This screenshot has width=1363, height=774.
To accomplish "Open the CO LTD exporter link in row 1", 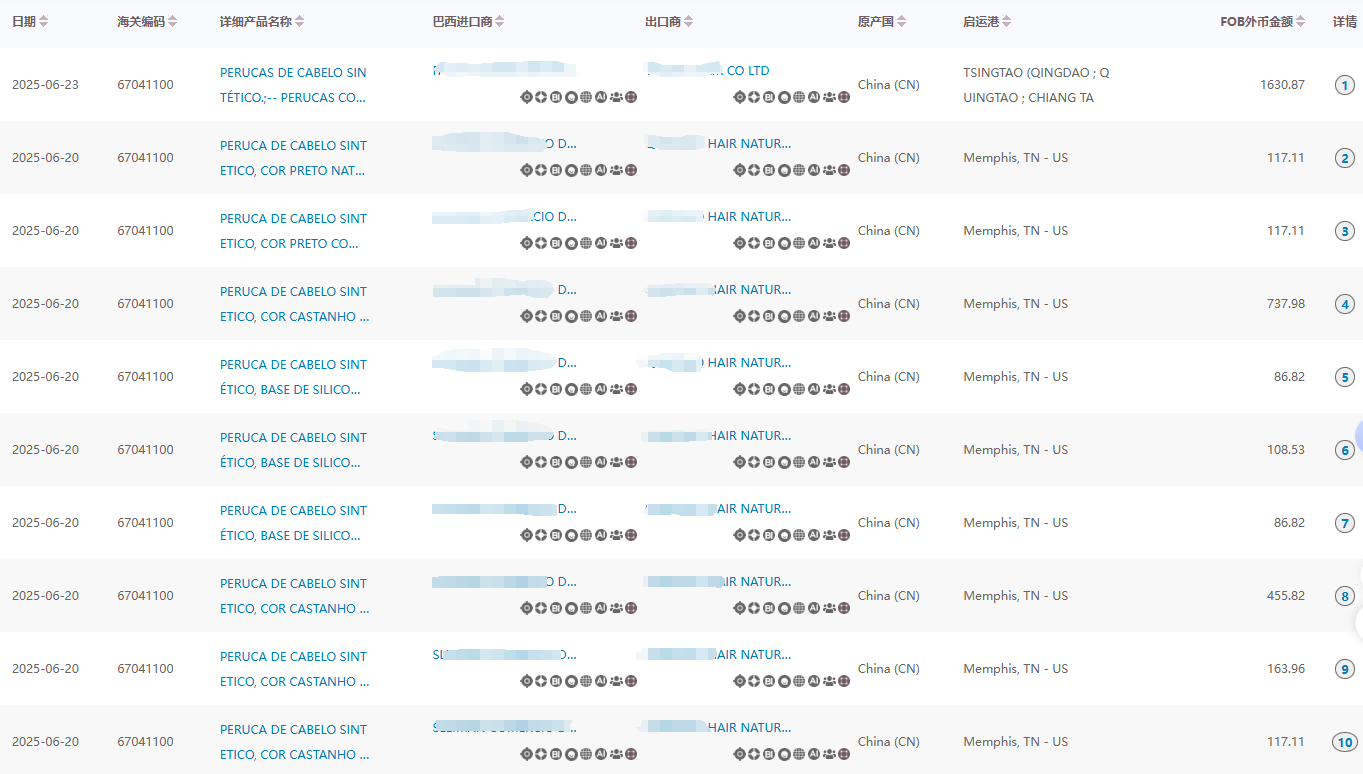I will click(747, 71).
